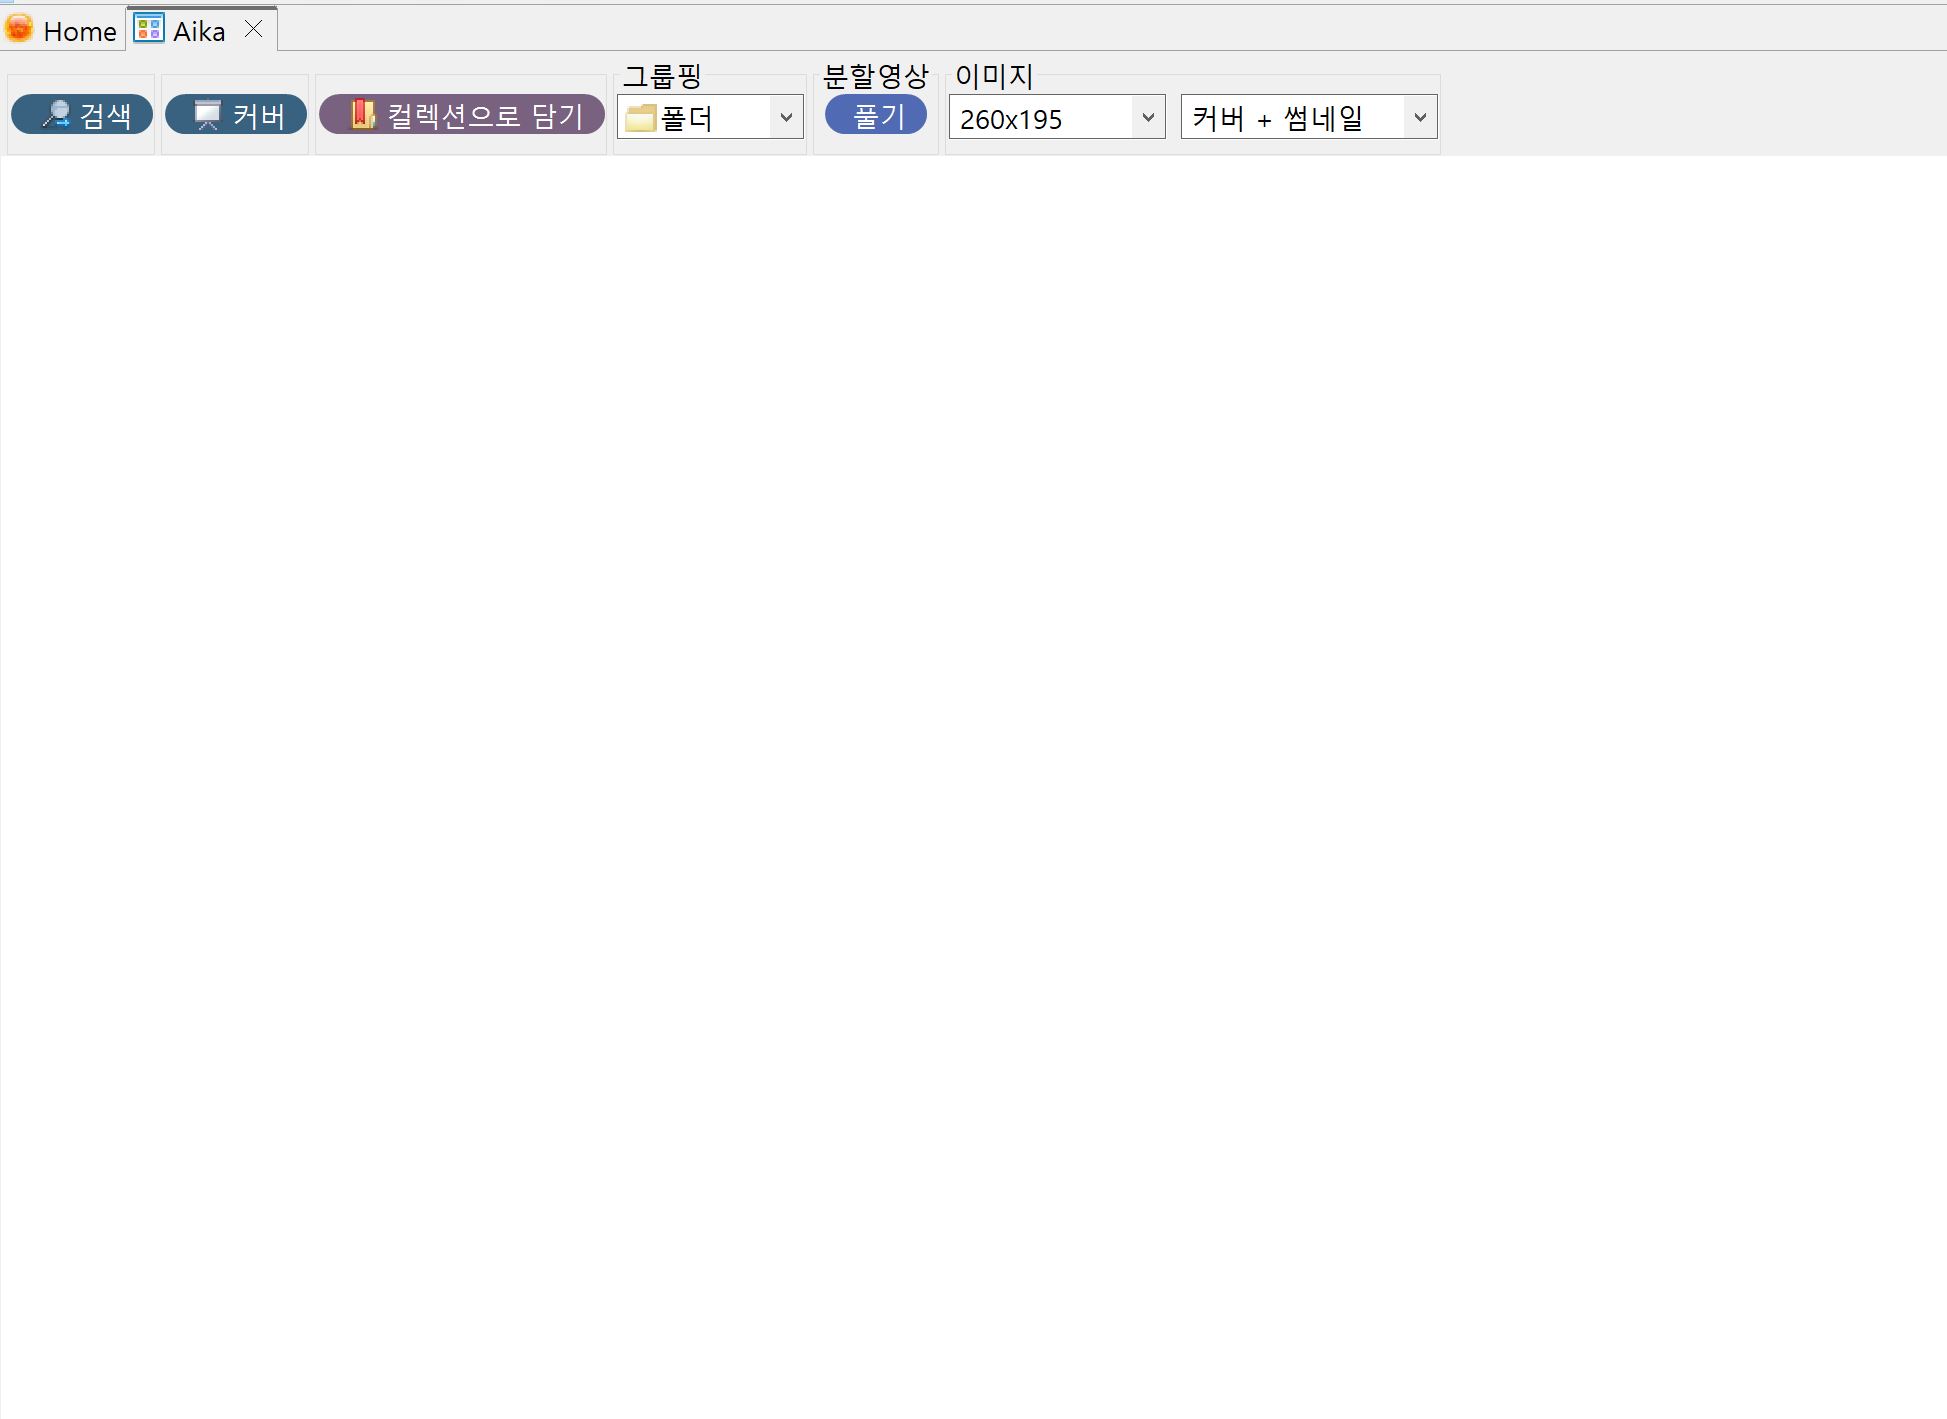Viewport: 1947px width, 1419px height.
Task: Click the folder icon in 그룹핑 combo box
Action: point(640,118)
